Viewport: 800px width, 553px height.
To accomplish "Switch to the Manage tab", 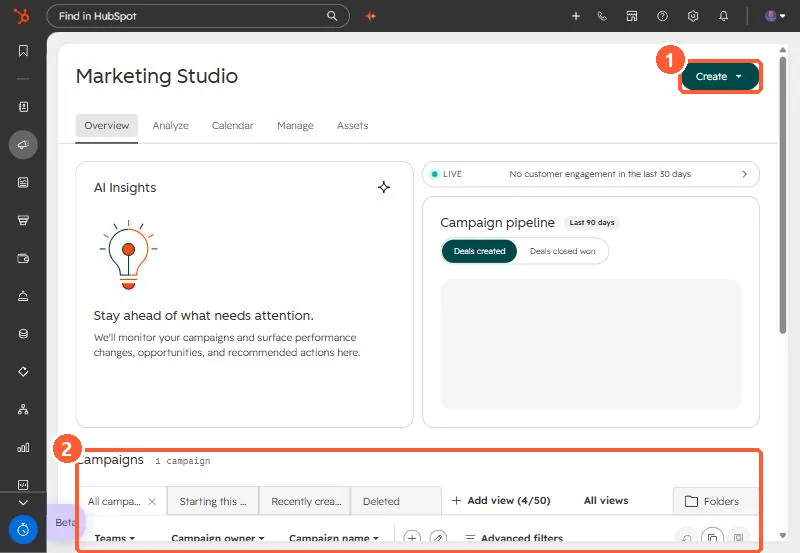I will pyautogui.click(x=295, y=125).
